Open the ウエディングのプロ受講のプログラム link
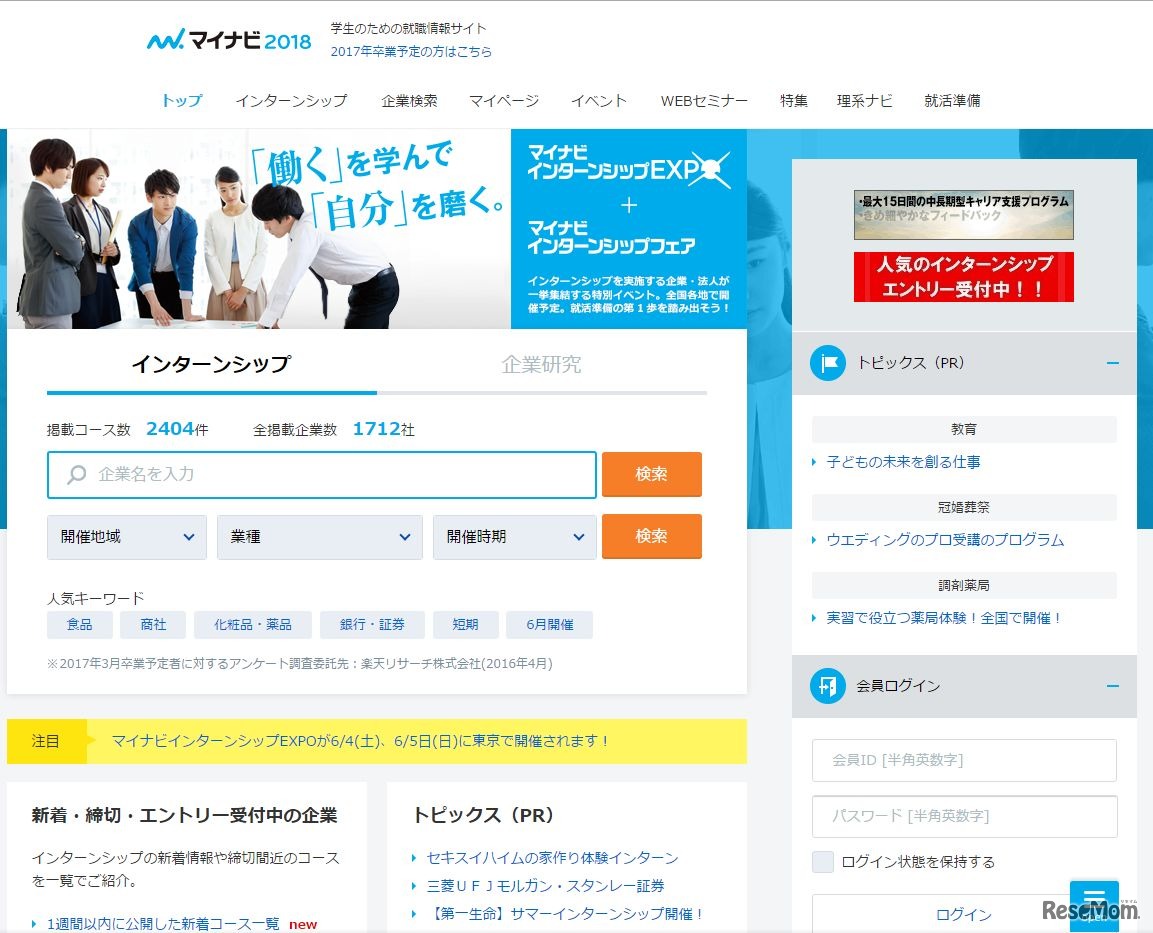The height and width of the screenshot is (933, 1153). point(945,540)
